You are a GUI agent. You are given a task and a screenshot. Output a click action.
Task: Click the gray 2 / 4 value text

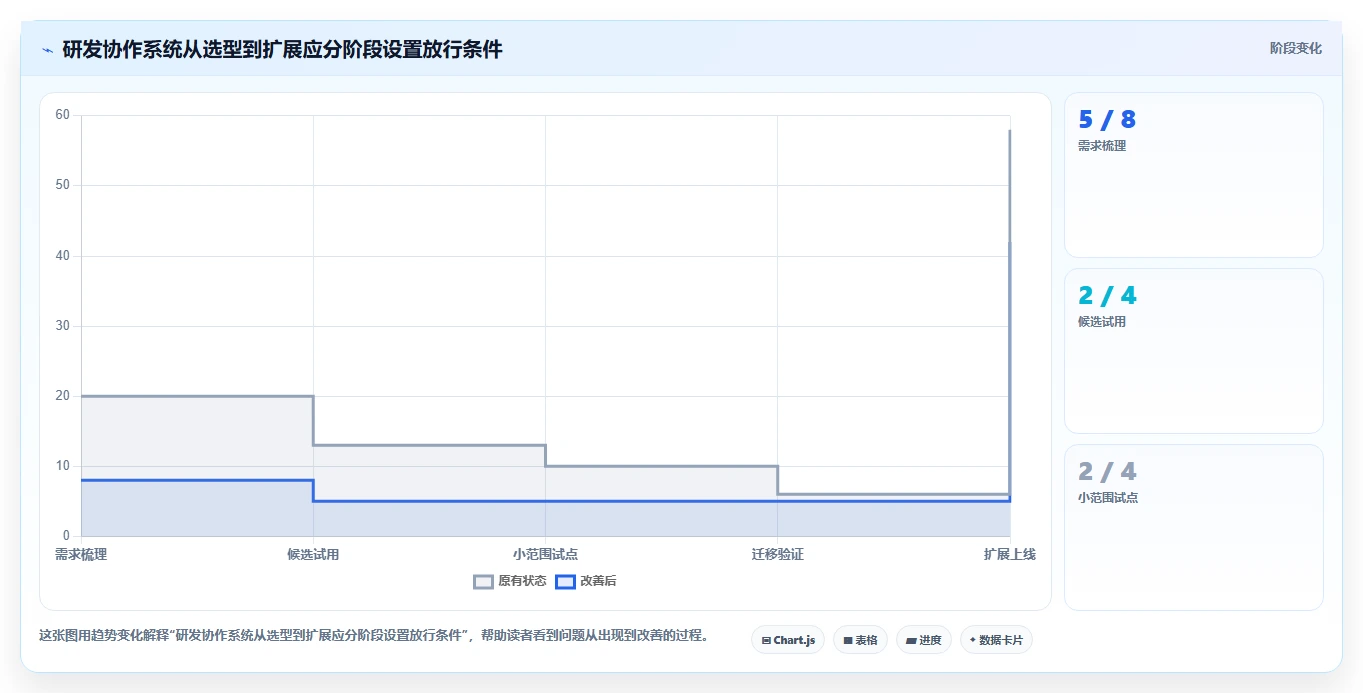pyautogui.click(x=1107, y=472)
